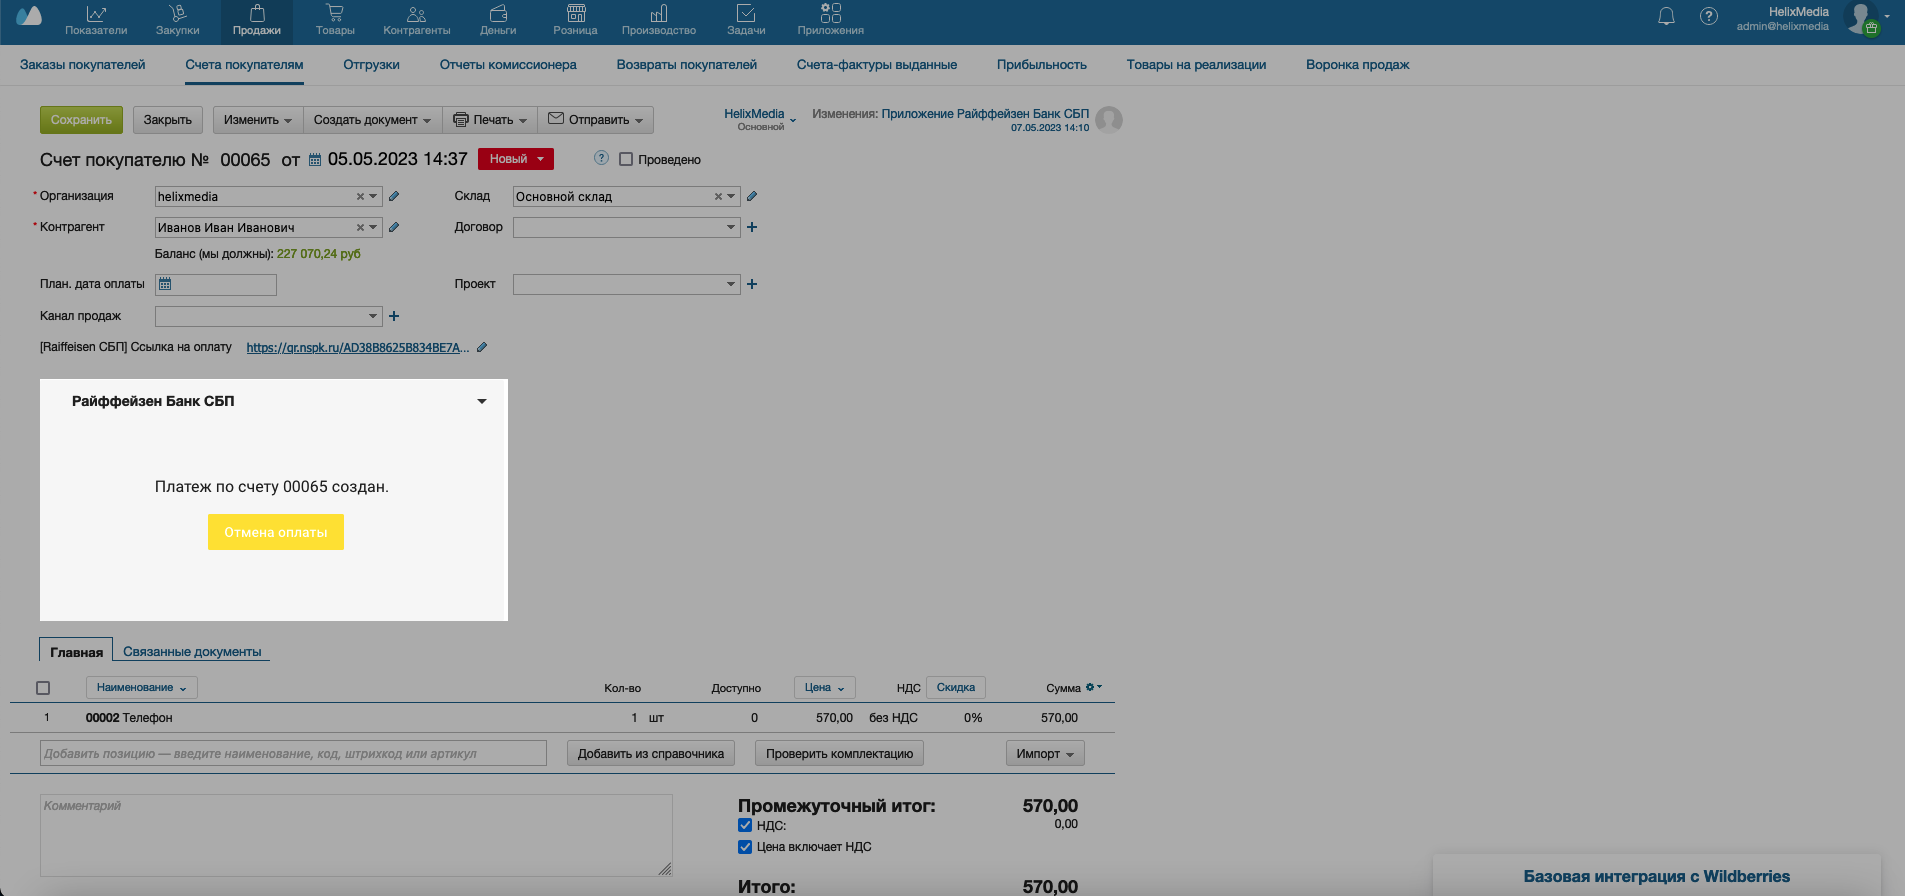
Task: Uncheck the НДС checkbox
Action: click(745, 825)
